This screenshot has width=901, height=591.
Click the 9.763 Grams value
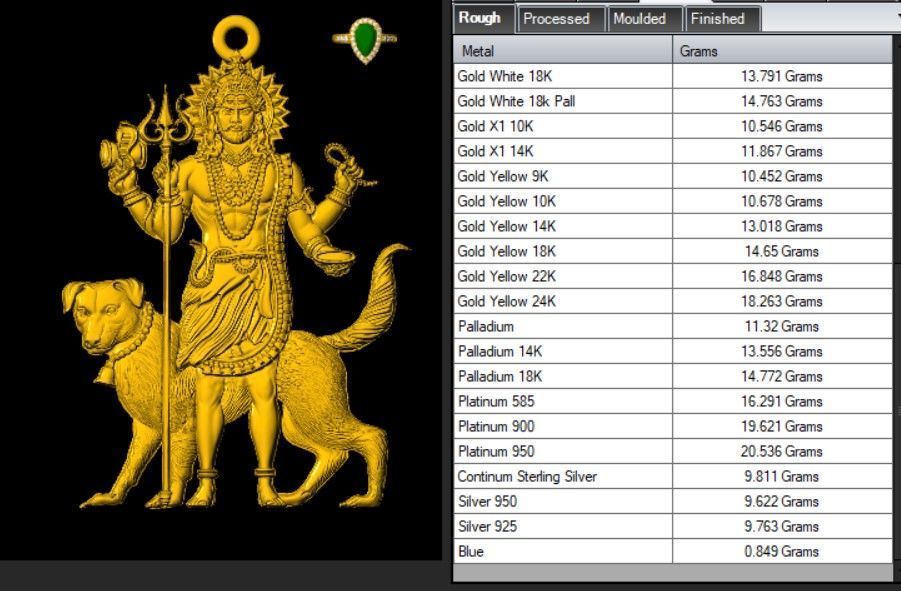tap(781, 526)
